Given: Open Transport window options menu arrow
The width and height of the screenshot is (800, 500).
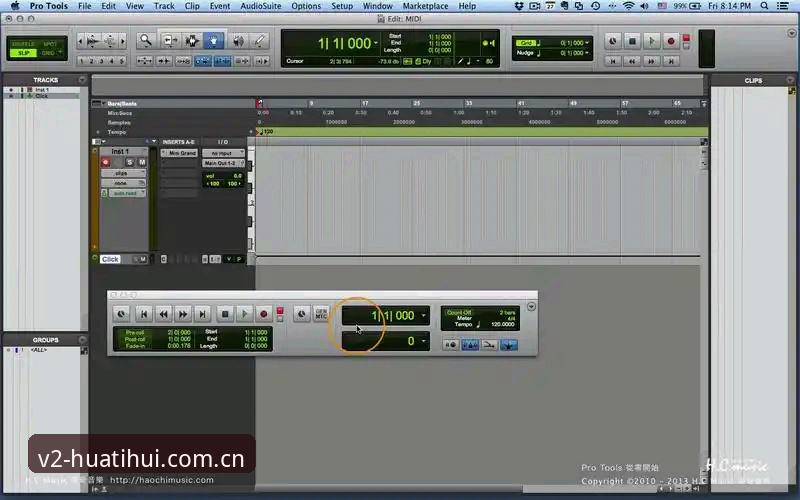Looking at the screenshot, I should [531, 307].
